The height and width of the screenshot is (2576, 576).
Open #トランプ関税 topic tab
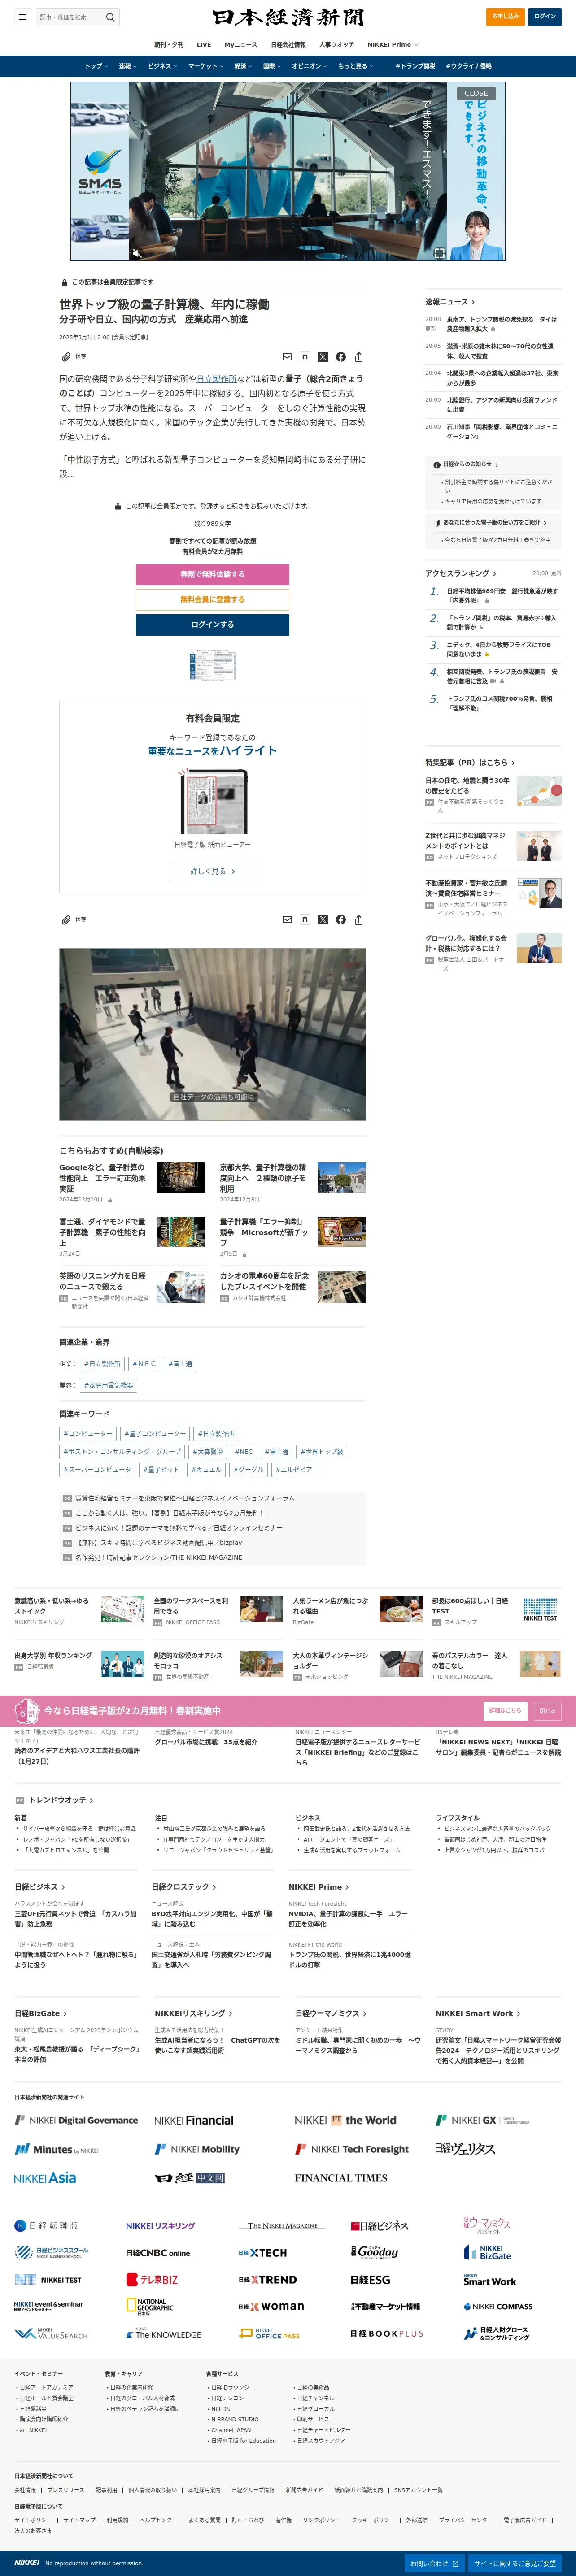pos(415,66)
